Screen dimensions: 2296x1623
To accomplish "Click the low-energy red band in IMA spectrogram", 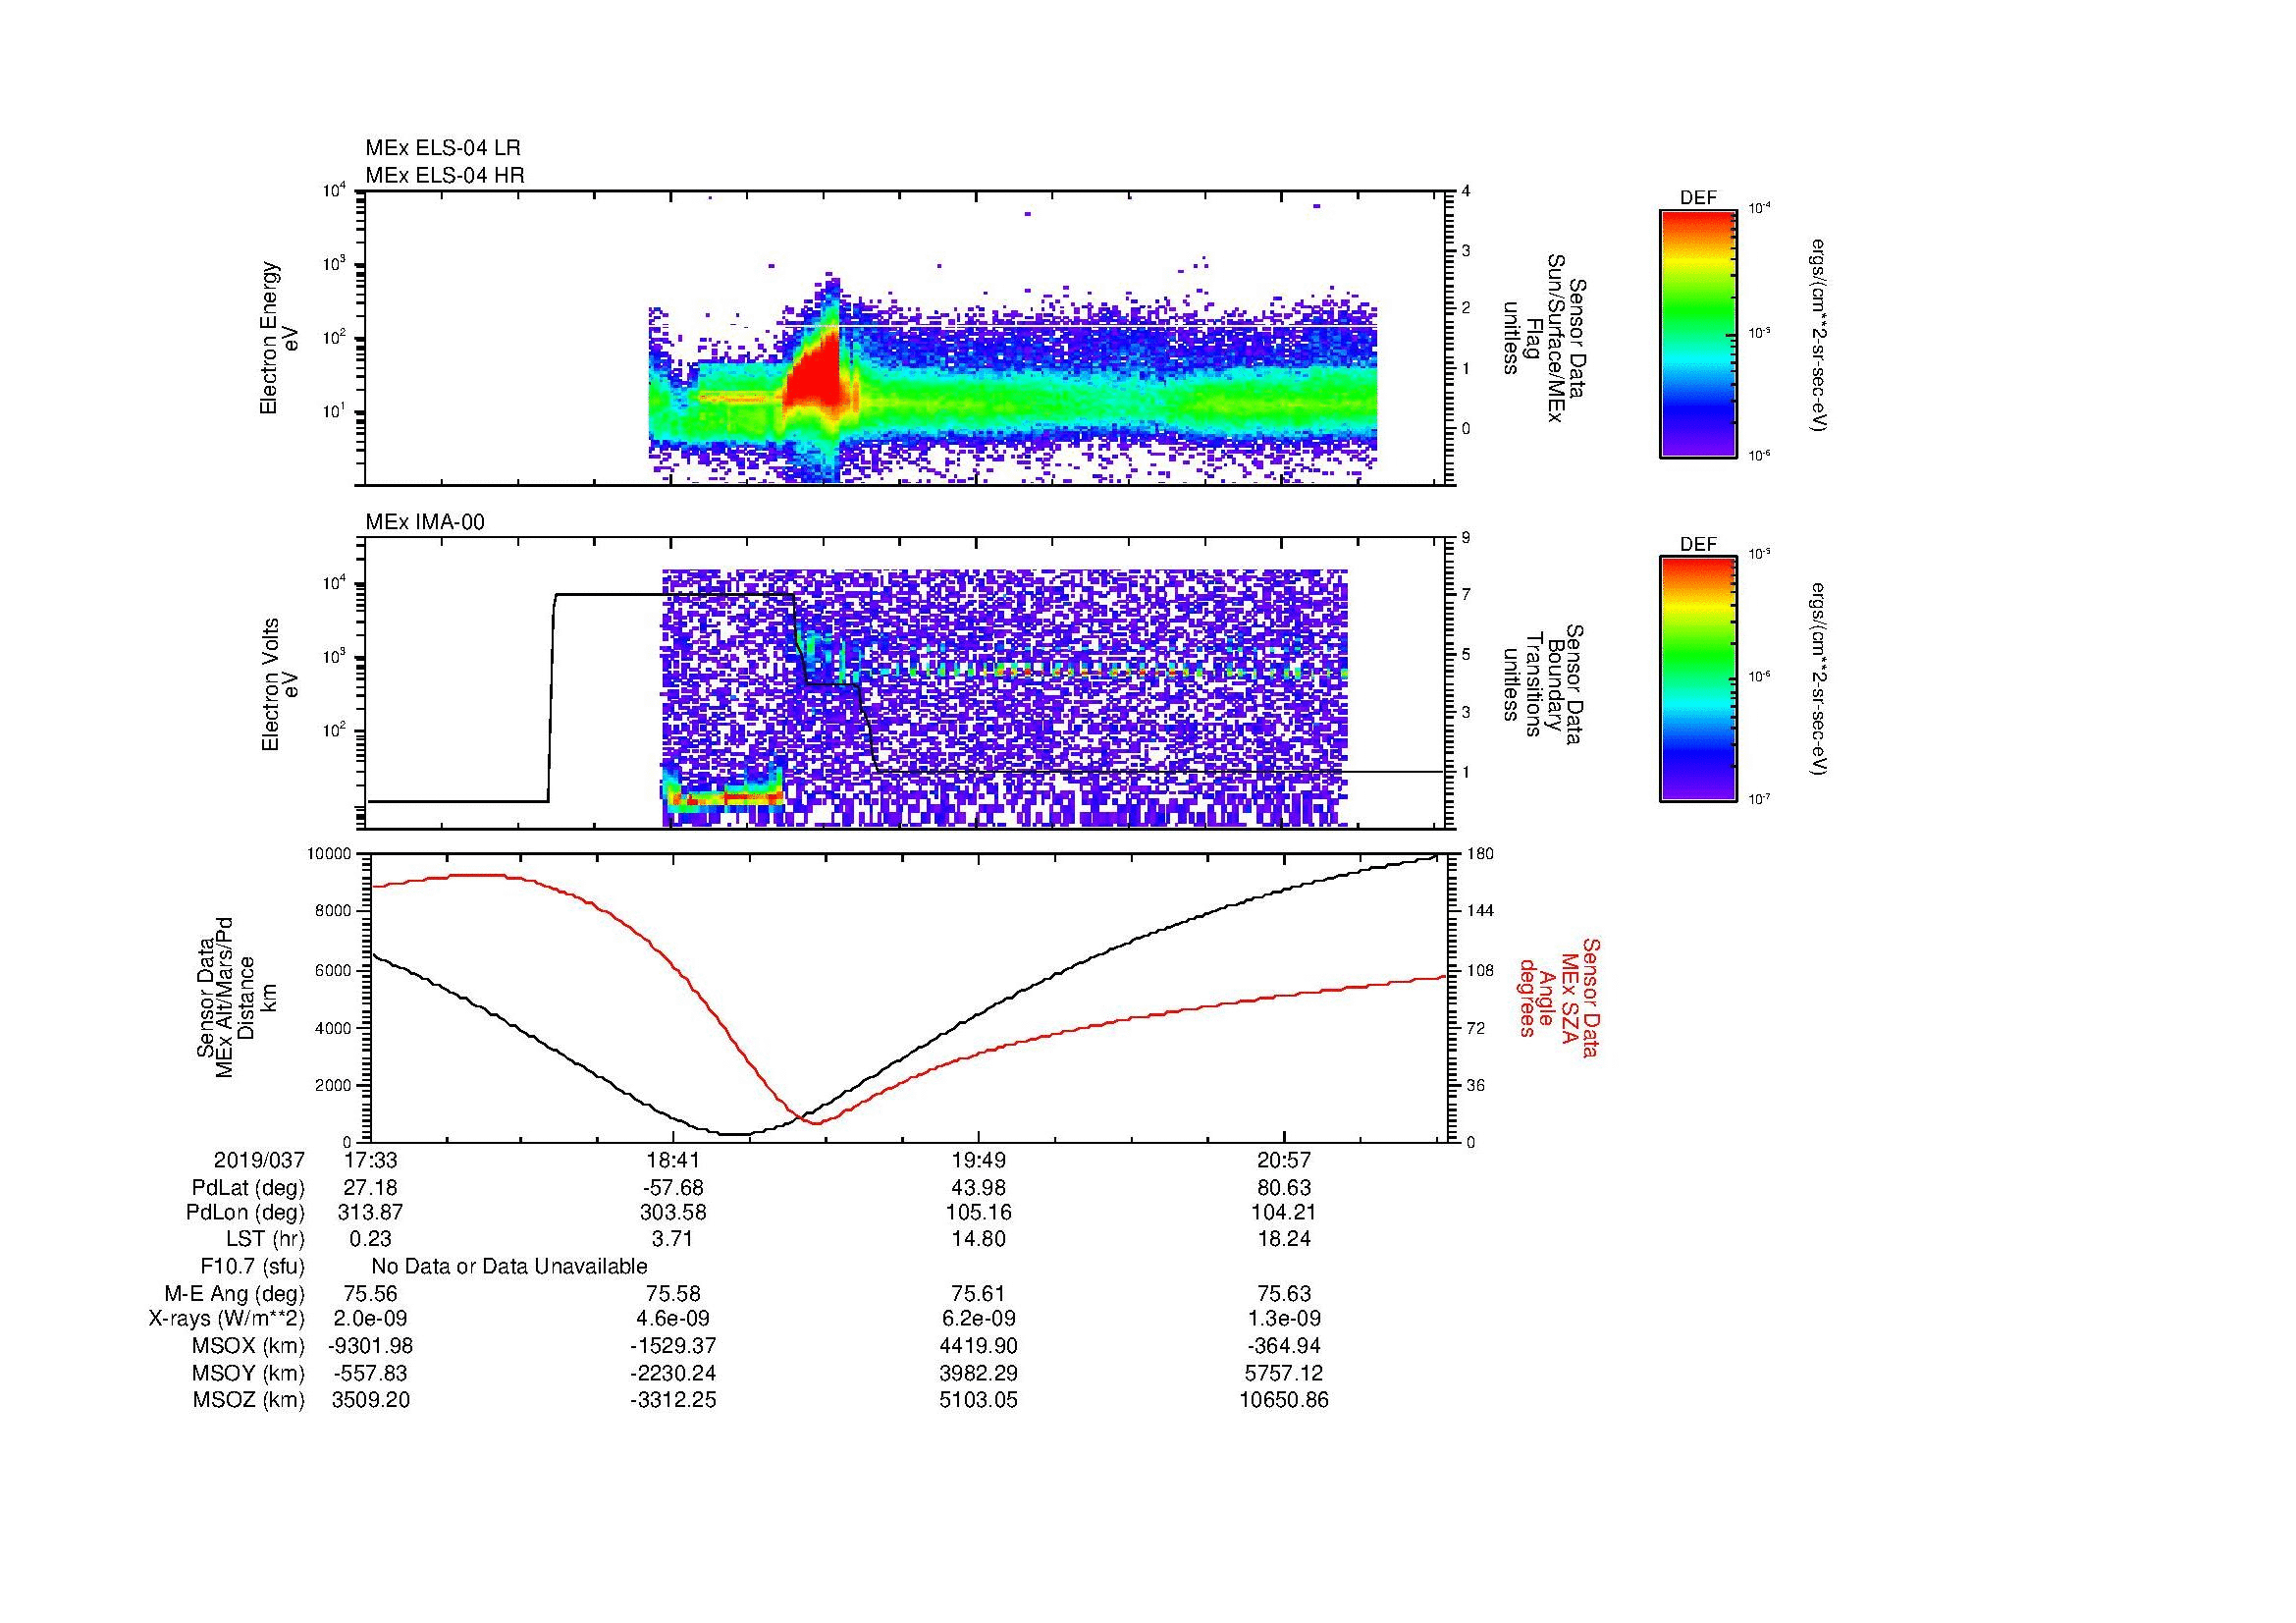I will tap(724, 797).
